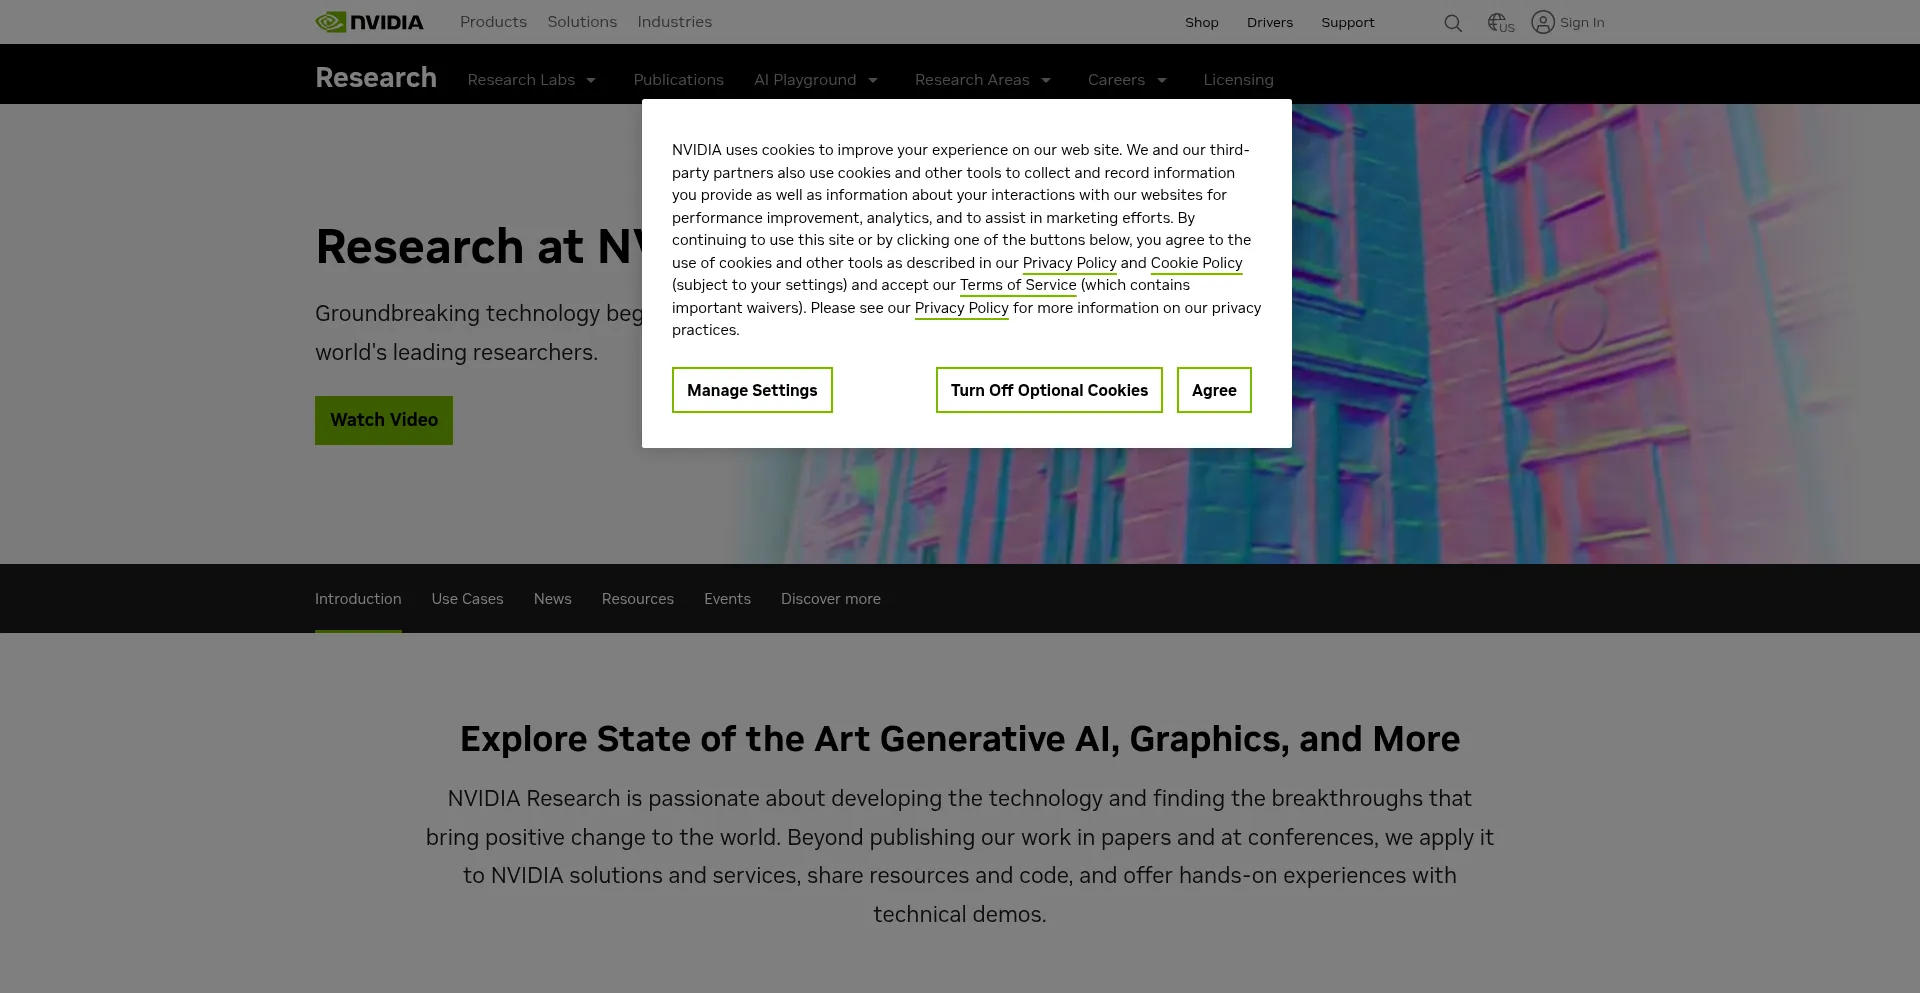Screen dimensions: 1920x993
Task: Open the Support link
Action: pos(1347,22)
